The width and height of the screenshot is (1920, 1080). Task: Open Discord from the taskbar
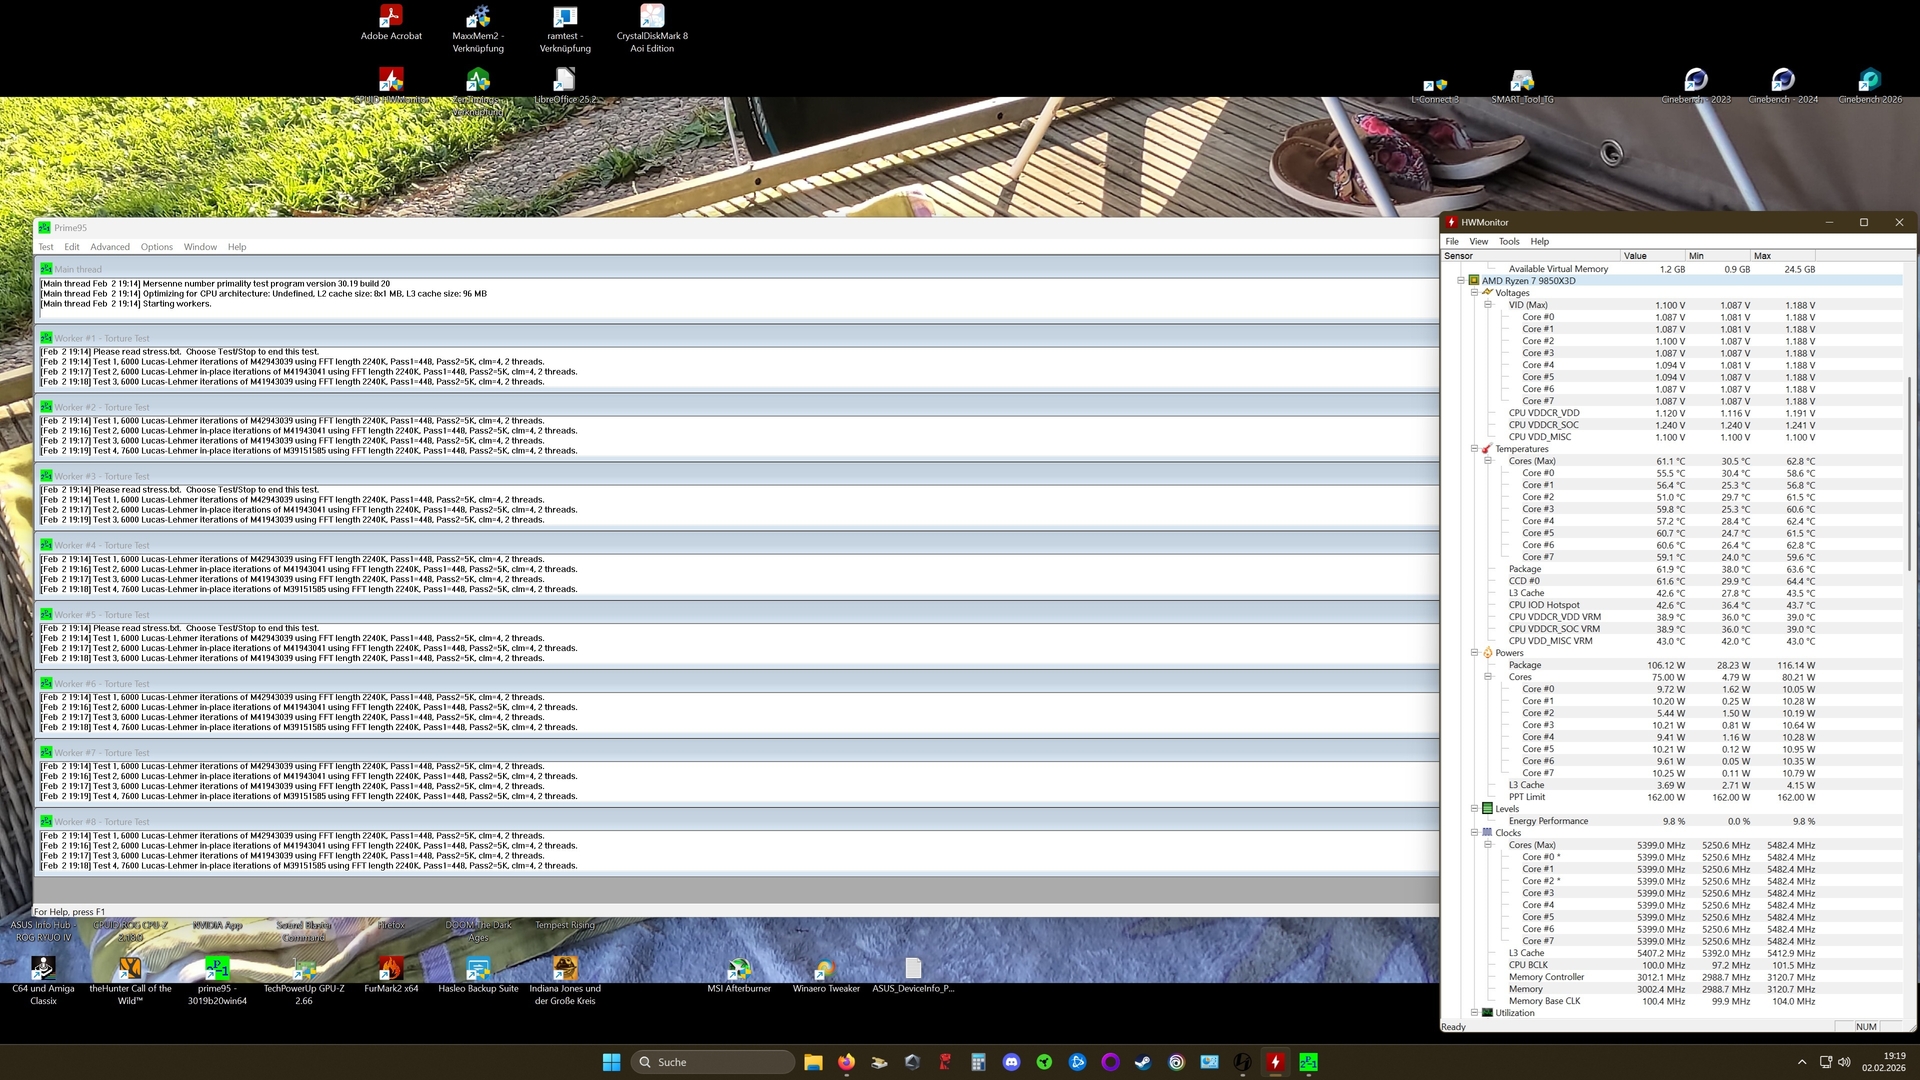point(1011,1062)
